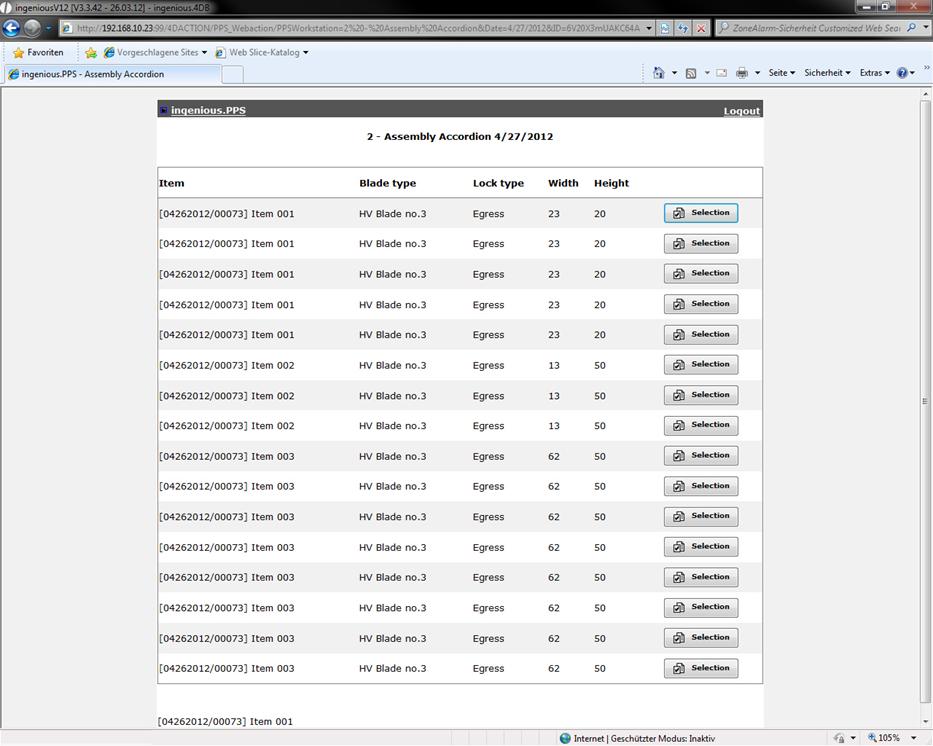Click the browser Back arrow button
933x746 pixels.
point(12,28)
